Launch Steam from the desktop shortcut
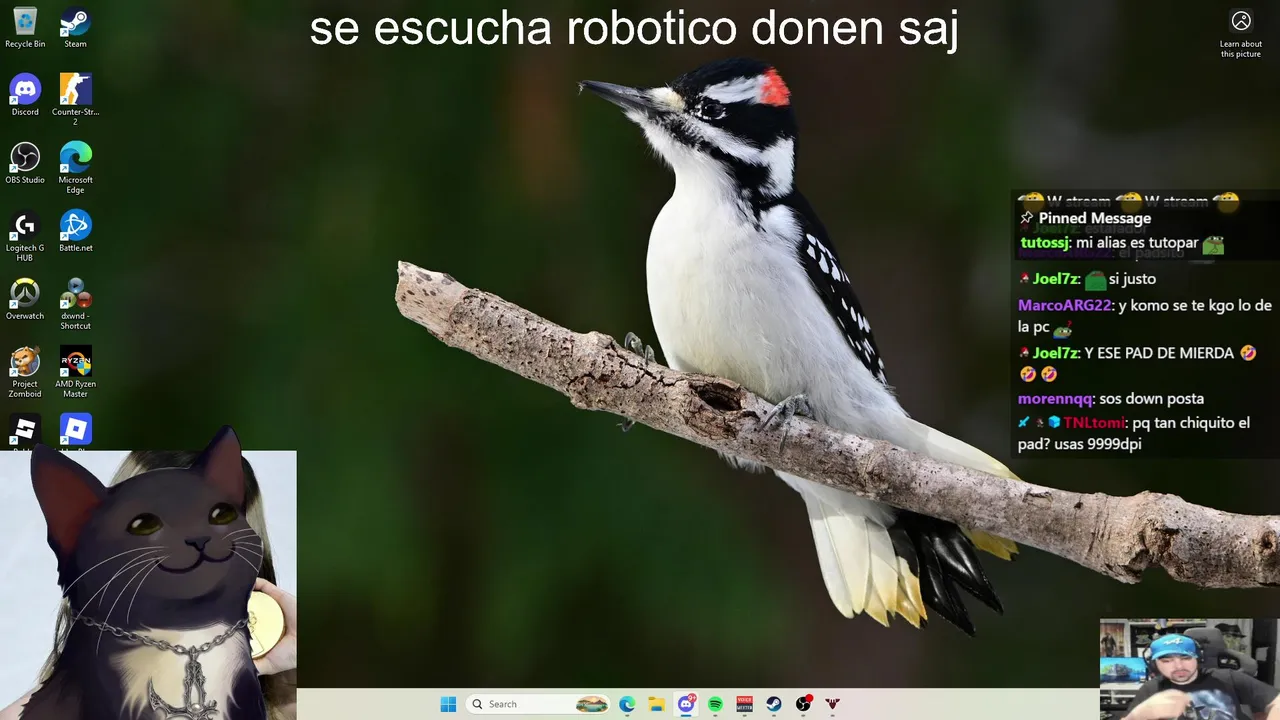1280x720 pixels. click(75, 27)
